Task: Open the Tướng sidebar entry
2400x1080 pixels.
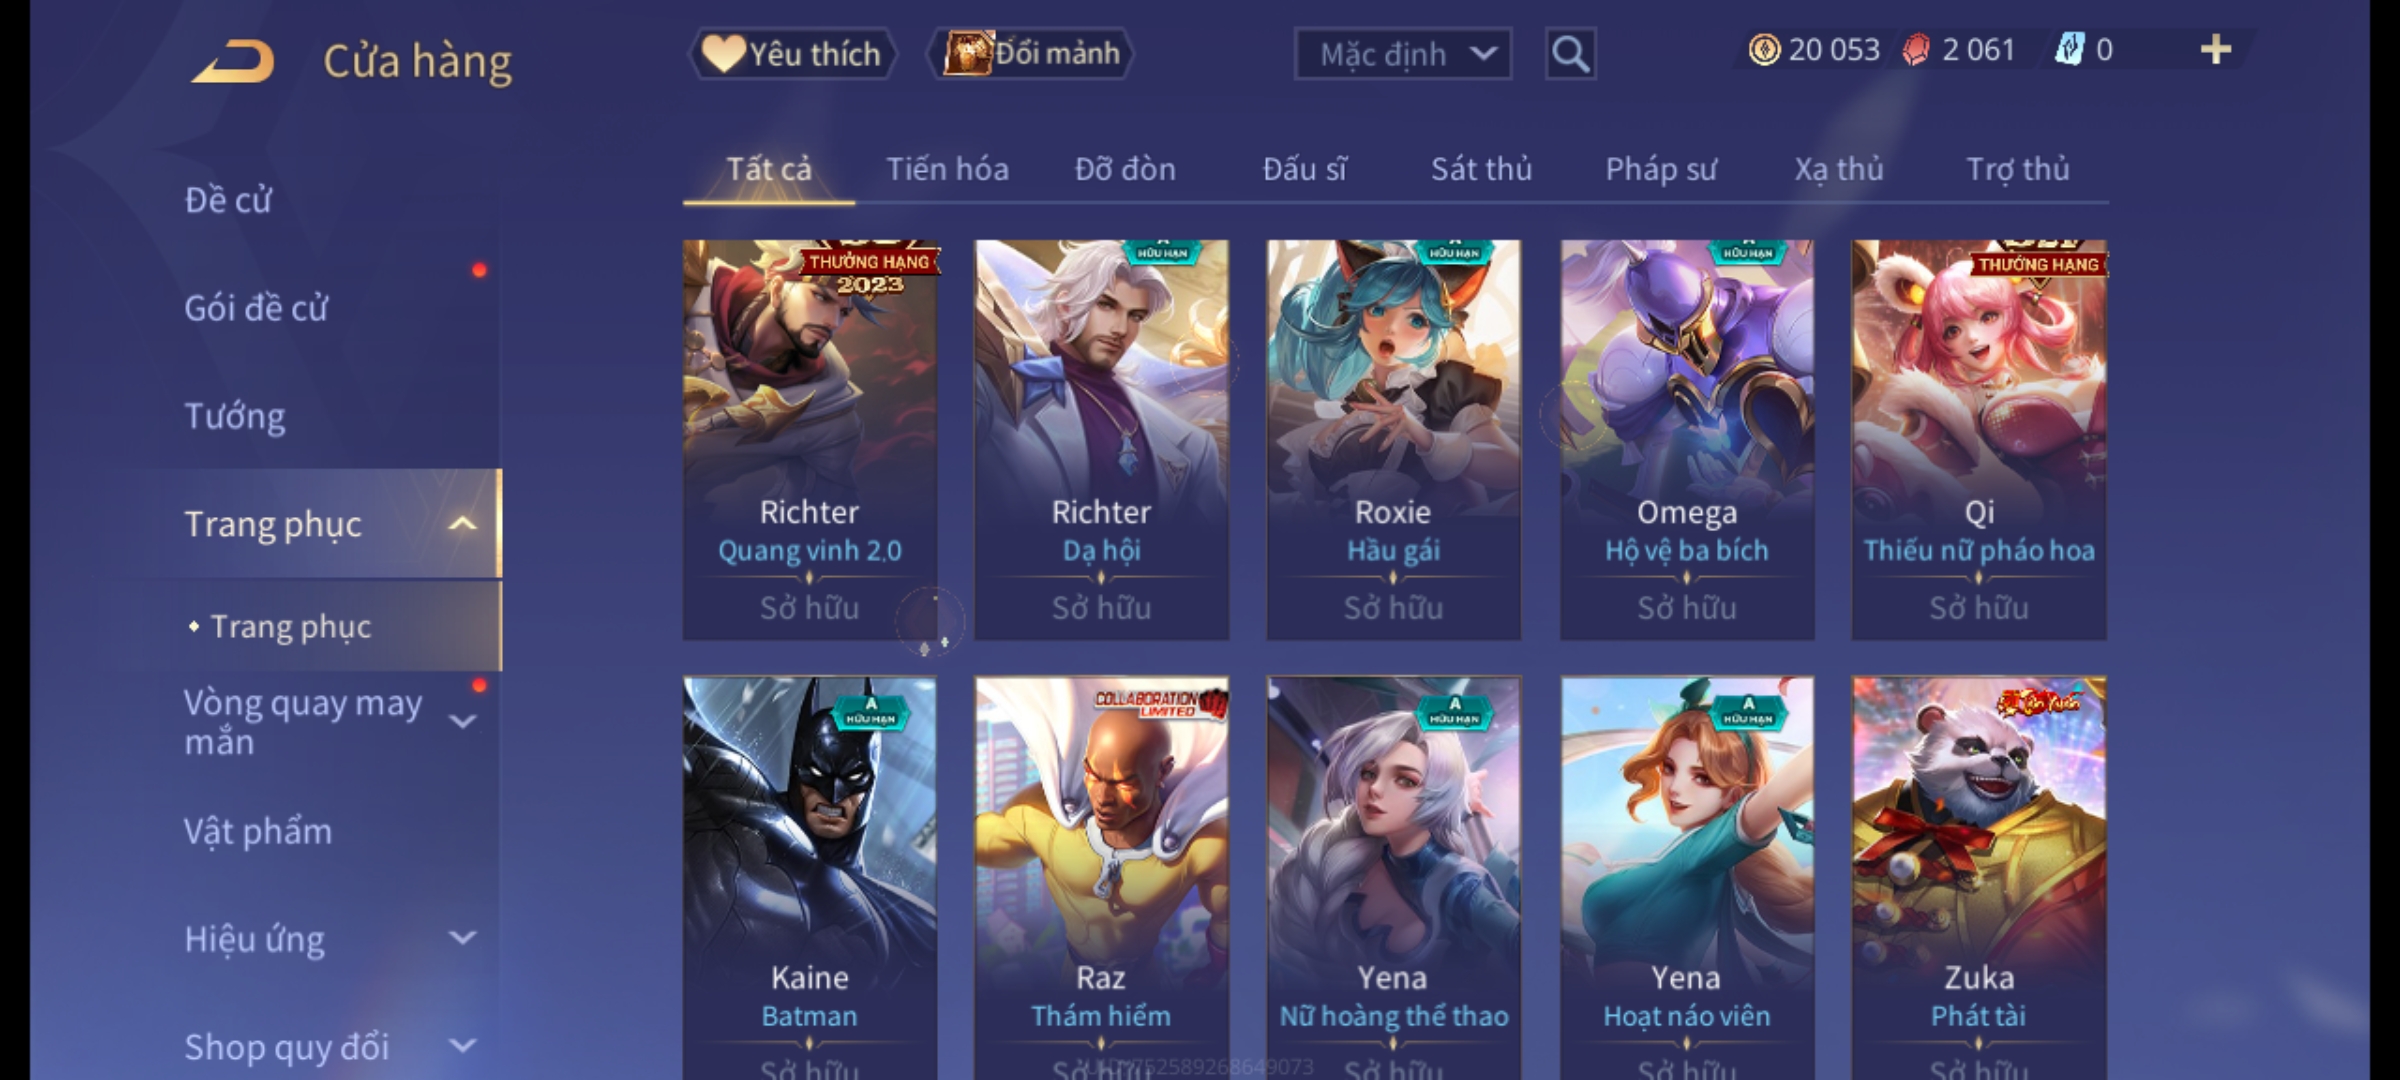Action: (x=235, y=416)
